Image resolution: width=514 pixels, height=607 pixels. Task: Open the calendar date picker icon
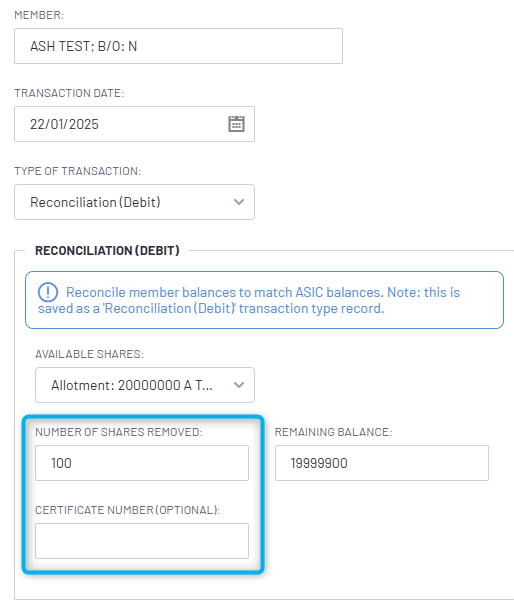click(236, 124)
